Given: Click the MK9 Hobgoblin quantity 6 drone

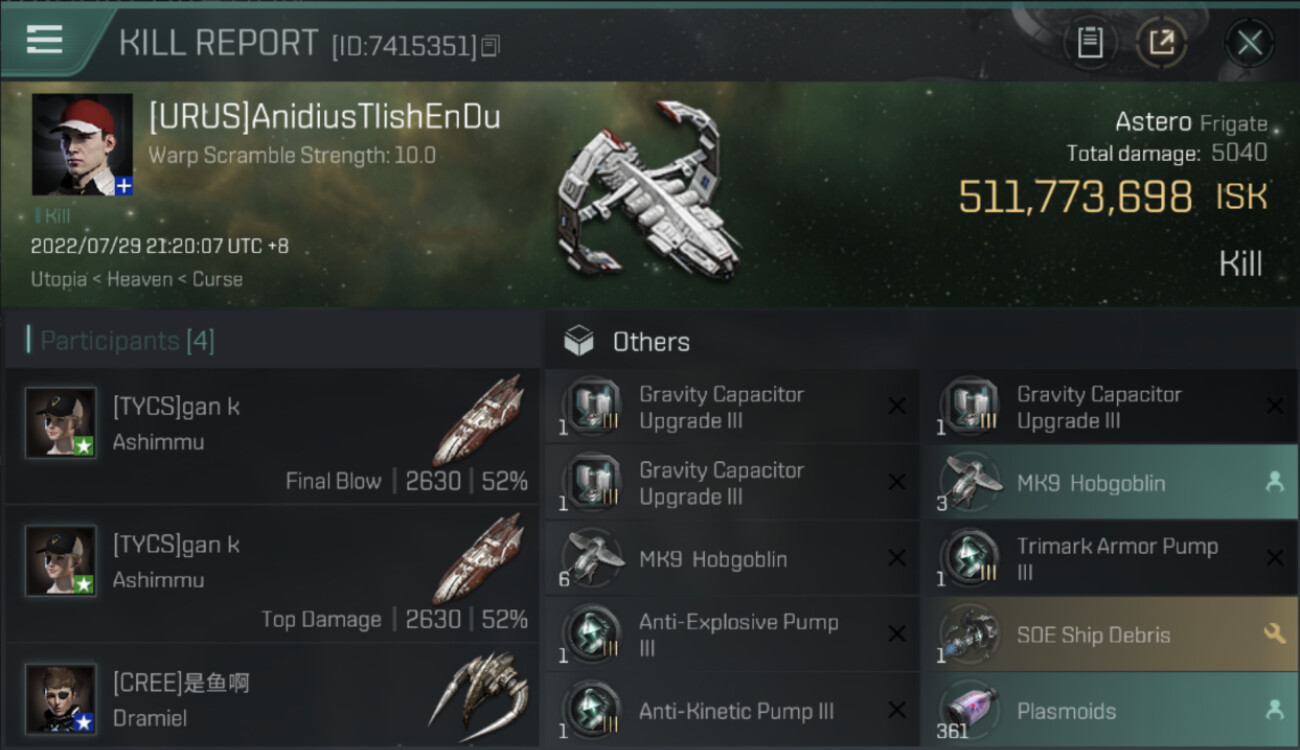Looking at the screenshot, I should click(x=731, y=559).
